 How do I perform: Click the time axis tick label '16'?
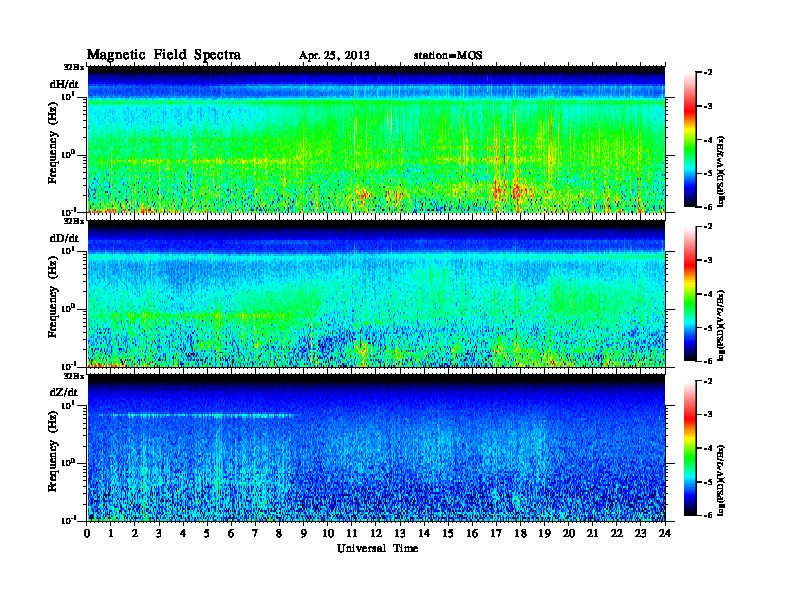pyautogui.click(x=472, y=534)
